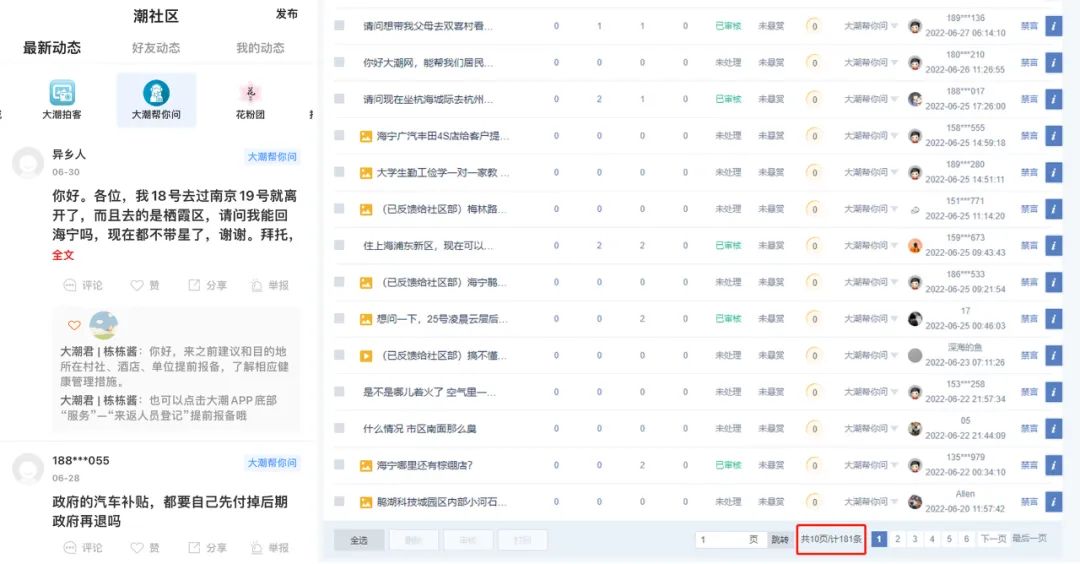Tick the checkbox beside 海宁哪里还有棕榈店?
The image size is (1080, 564).
[340, 465]
